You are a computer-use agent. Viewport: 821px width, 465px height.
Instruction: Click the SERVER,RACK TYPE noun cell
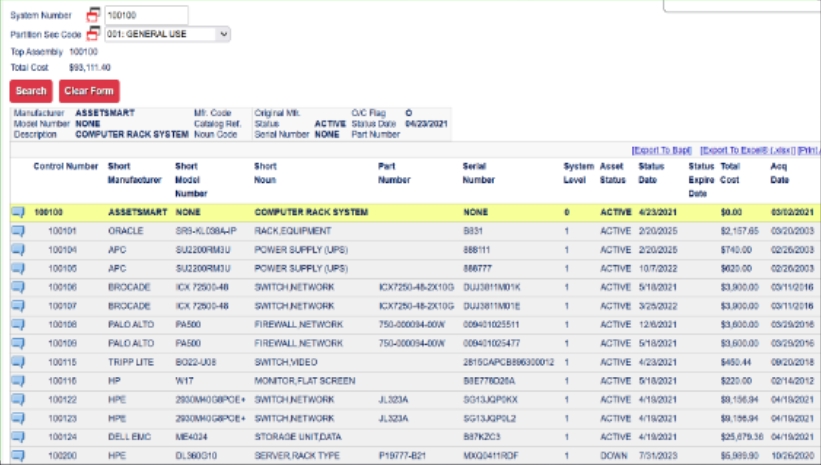(297, 456)
